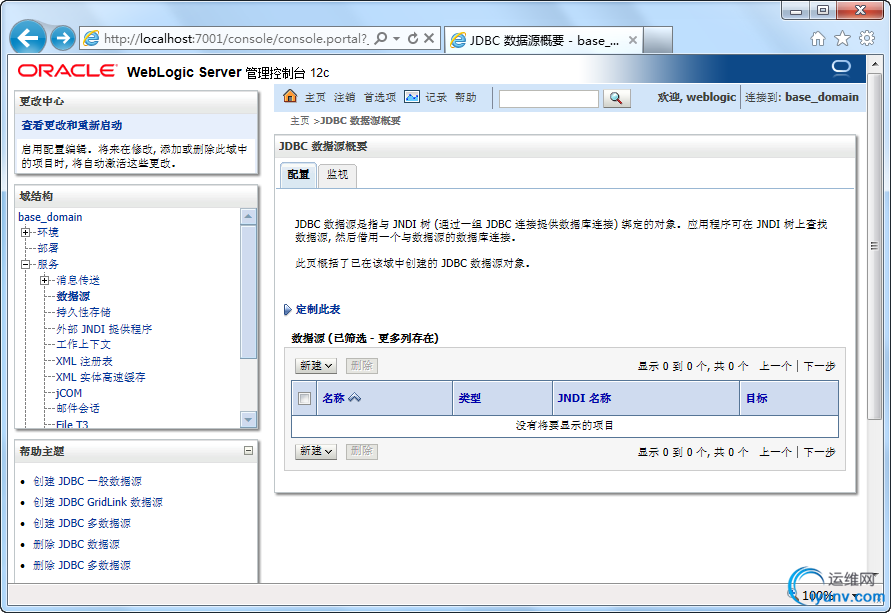Click the console home house icon
Screen dimensions: 891x613
click(290, 96)
